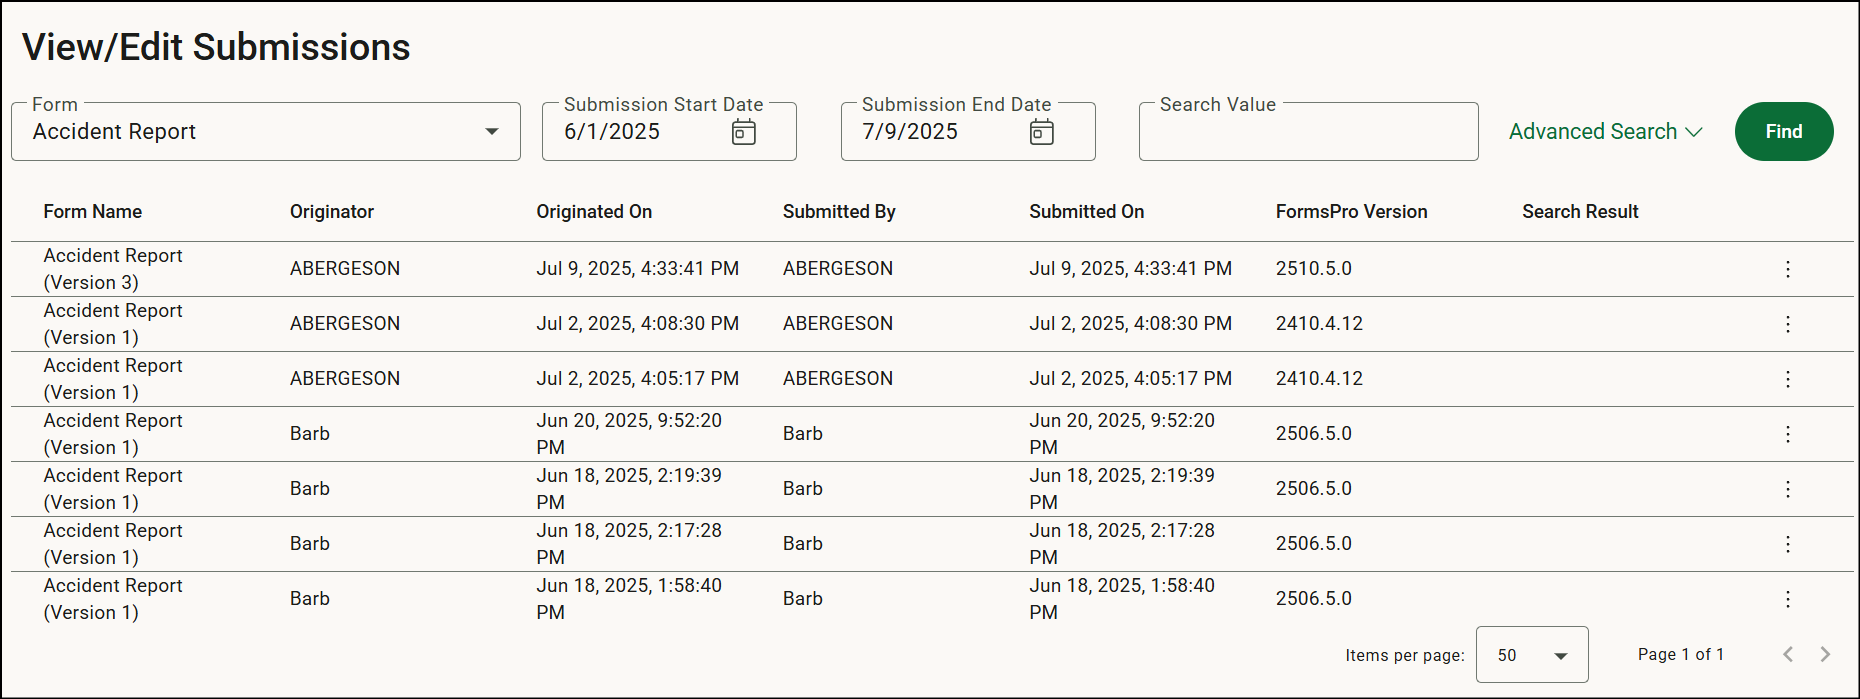Sort by the Originated On column header
Screen dimensions: 1860x699
(594, 212)
